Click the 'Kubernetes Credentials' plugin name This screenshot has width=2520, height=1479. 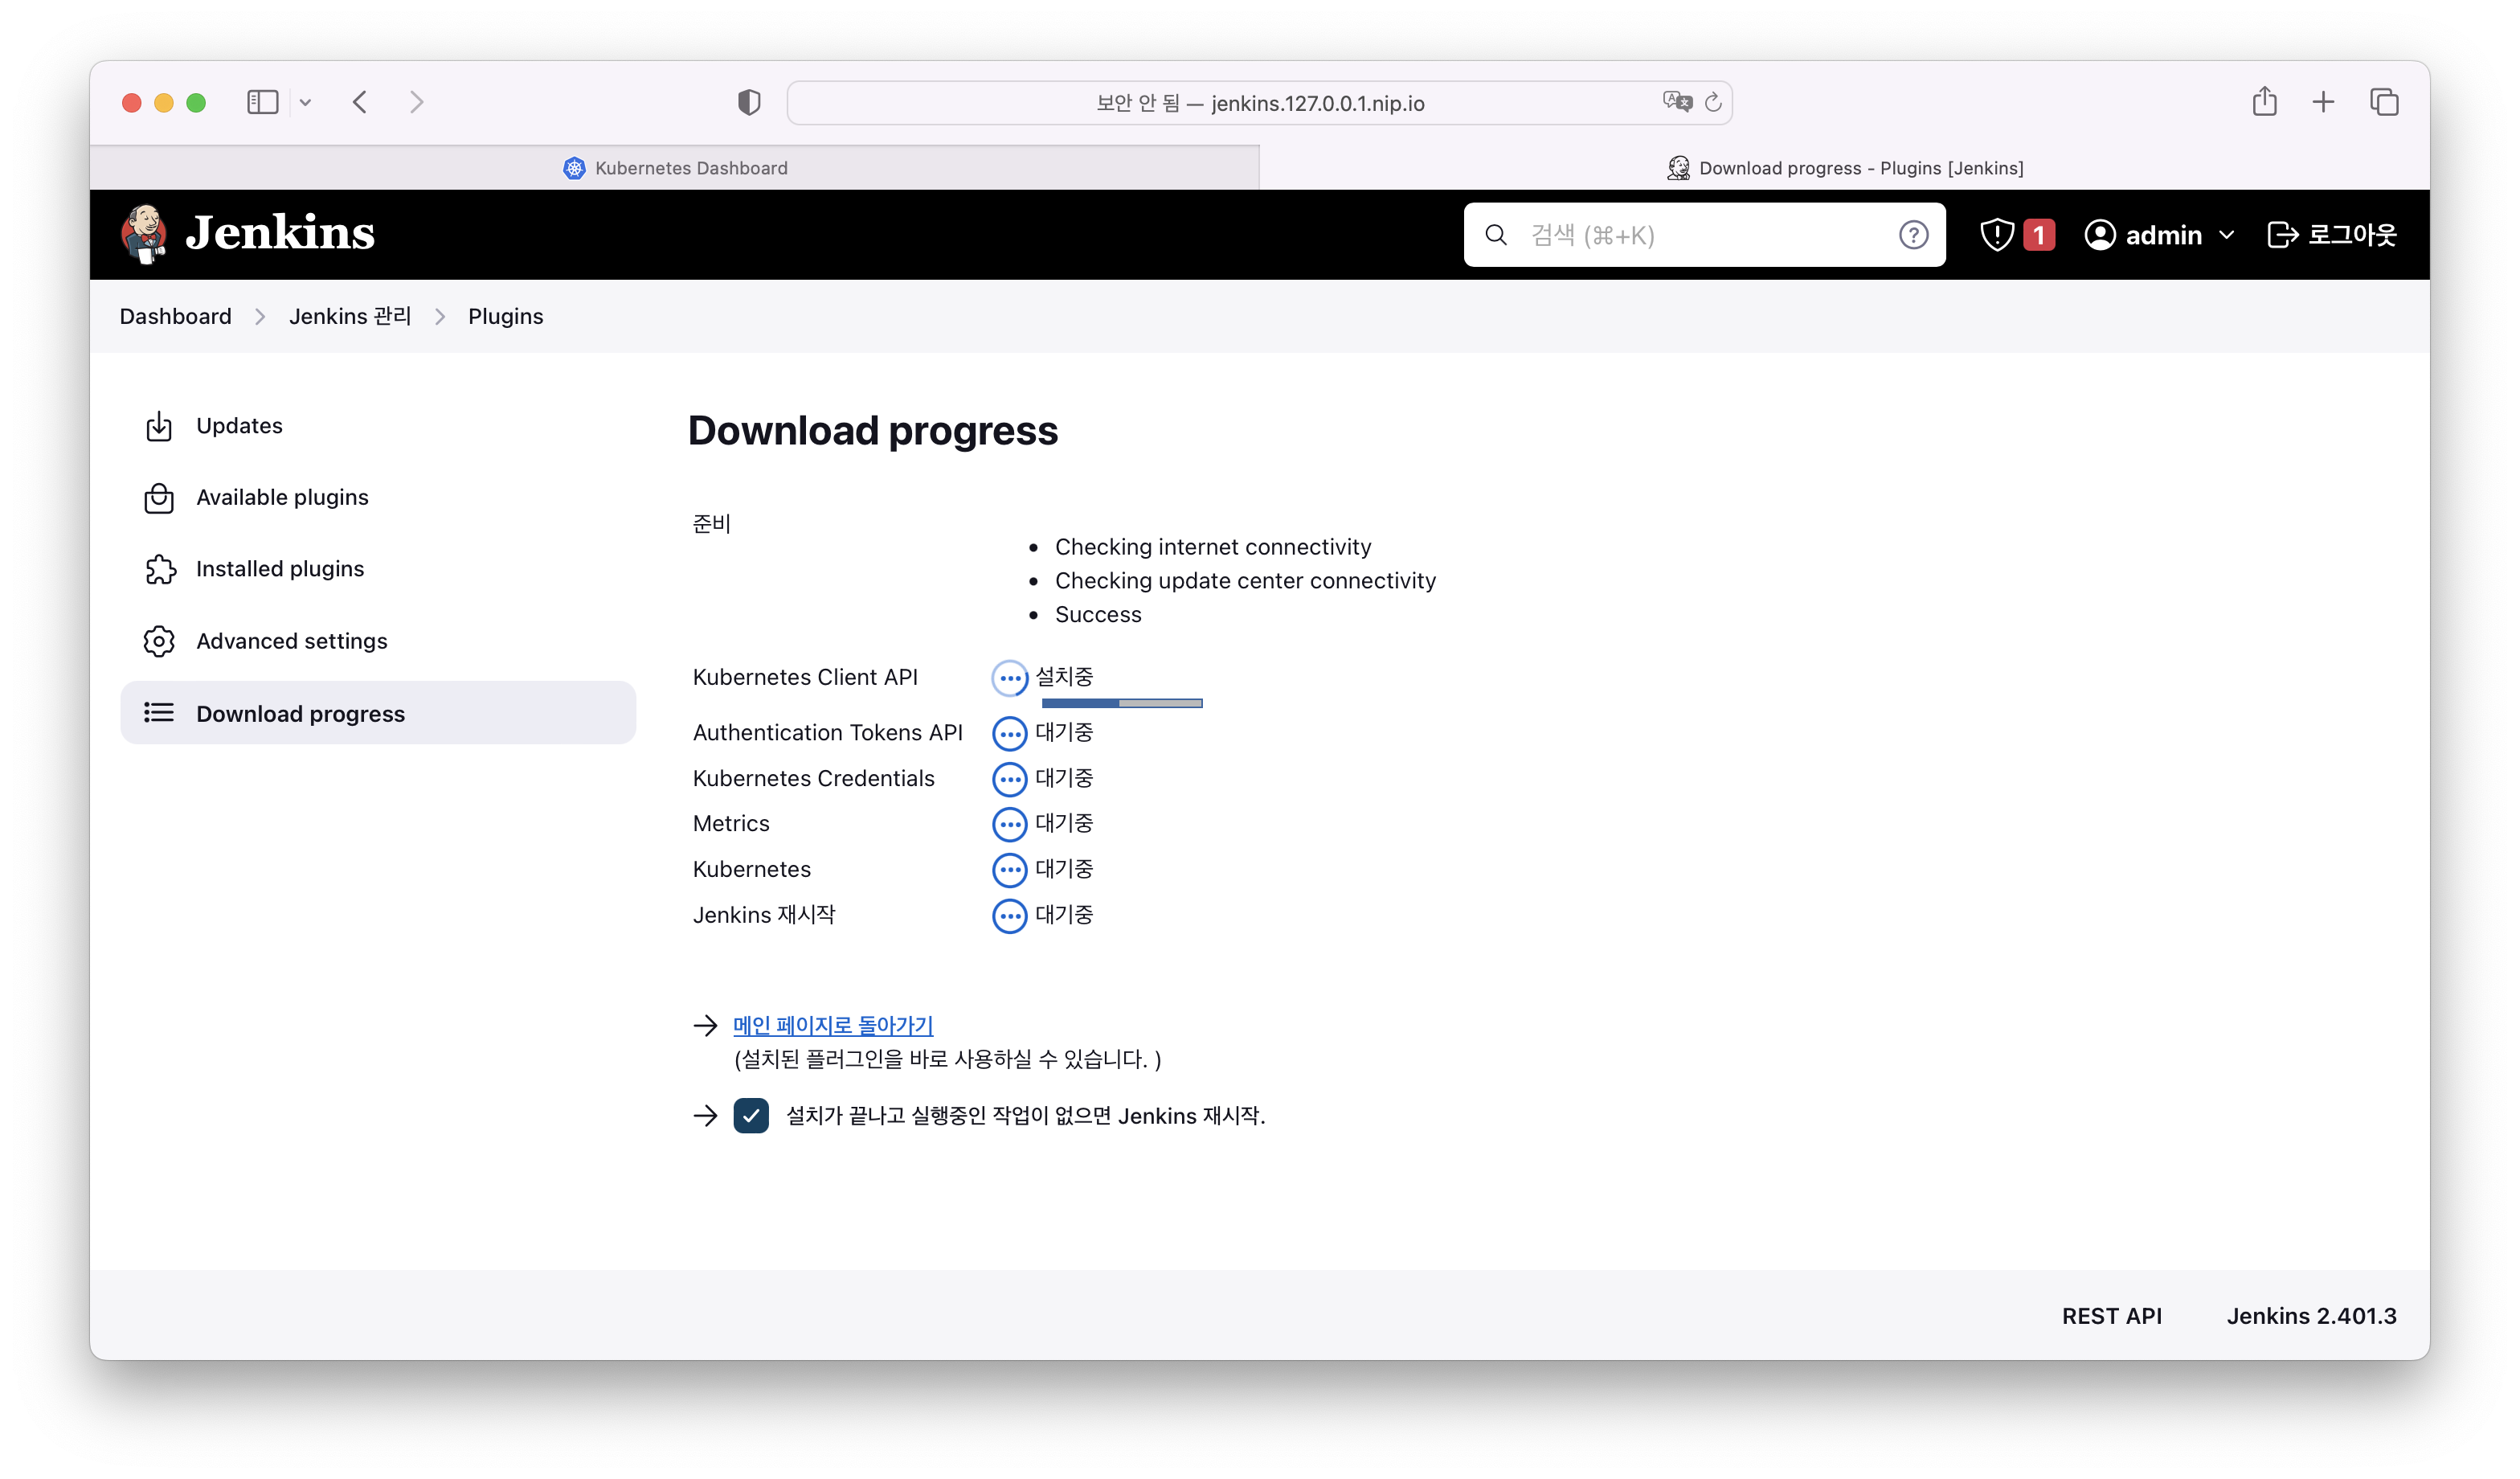pyautogui.click(x=813, y=778)
